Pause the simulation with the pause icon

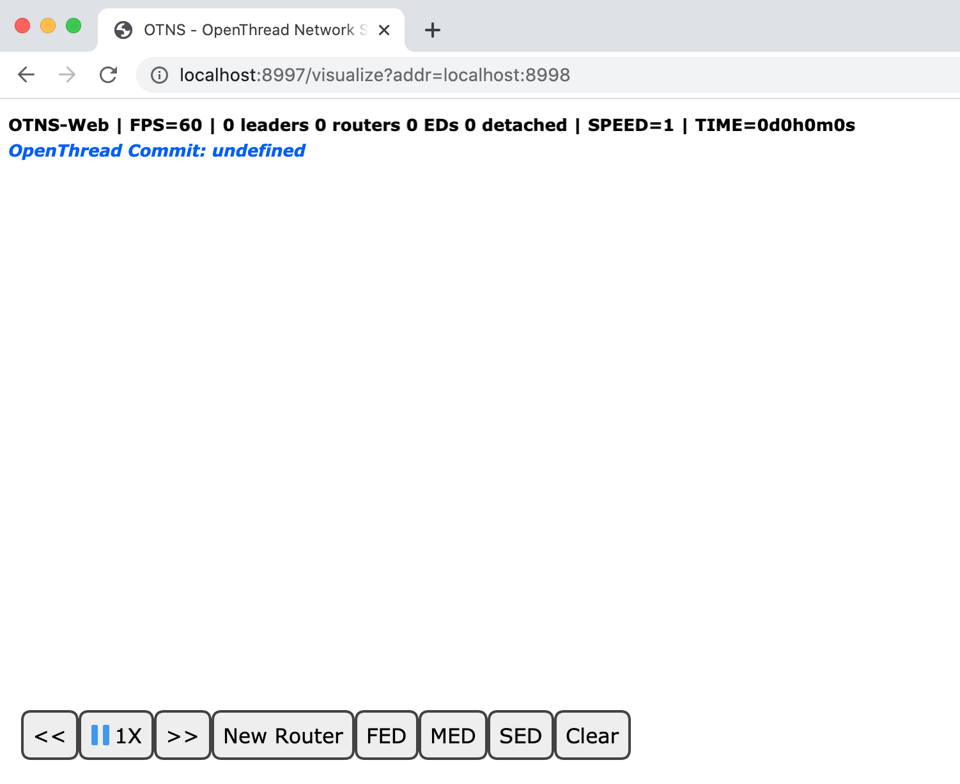[102, 735]
